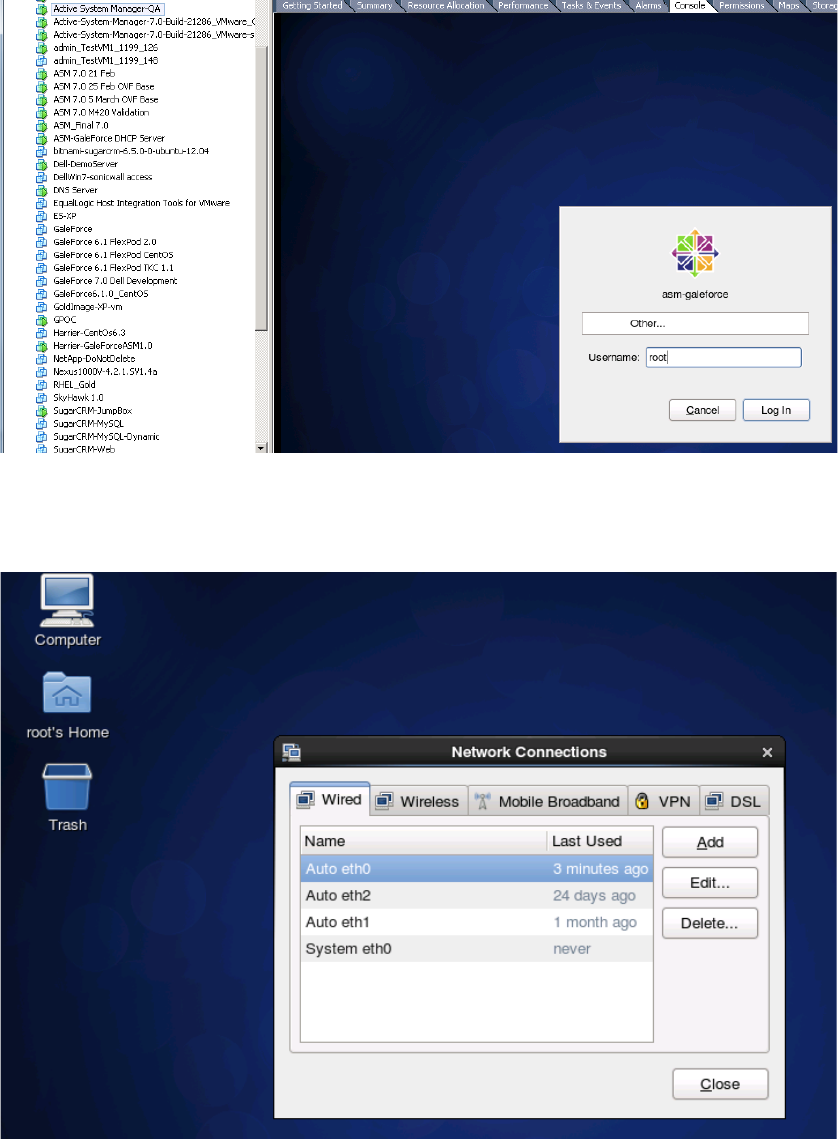
Task: Select Nexus1000V-4.2.1.SV1.4a VM
Action: pos(105,372)
